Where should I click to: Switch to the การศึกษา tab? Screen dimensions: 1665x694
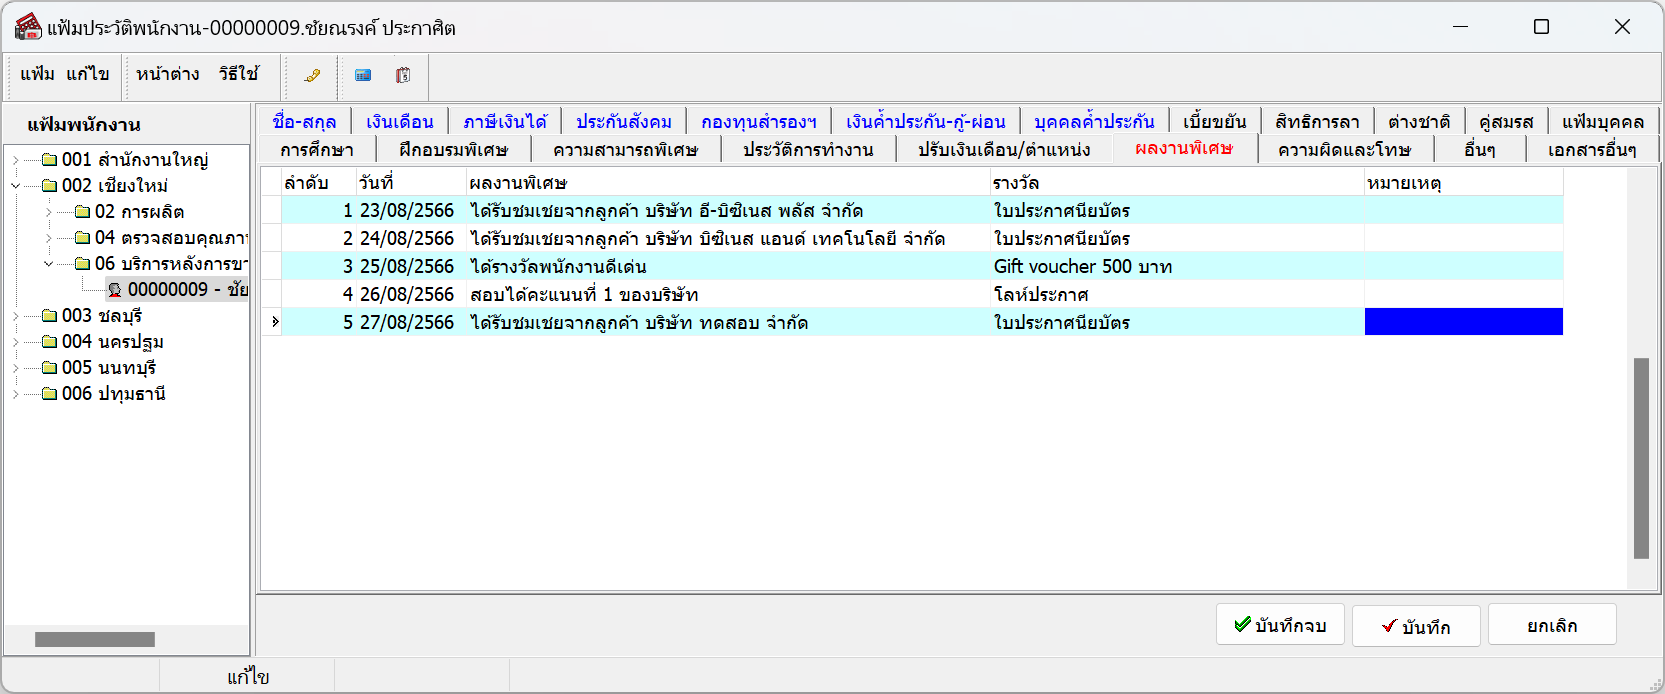[317, 149]
